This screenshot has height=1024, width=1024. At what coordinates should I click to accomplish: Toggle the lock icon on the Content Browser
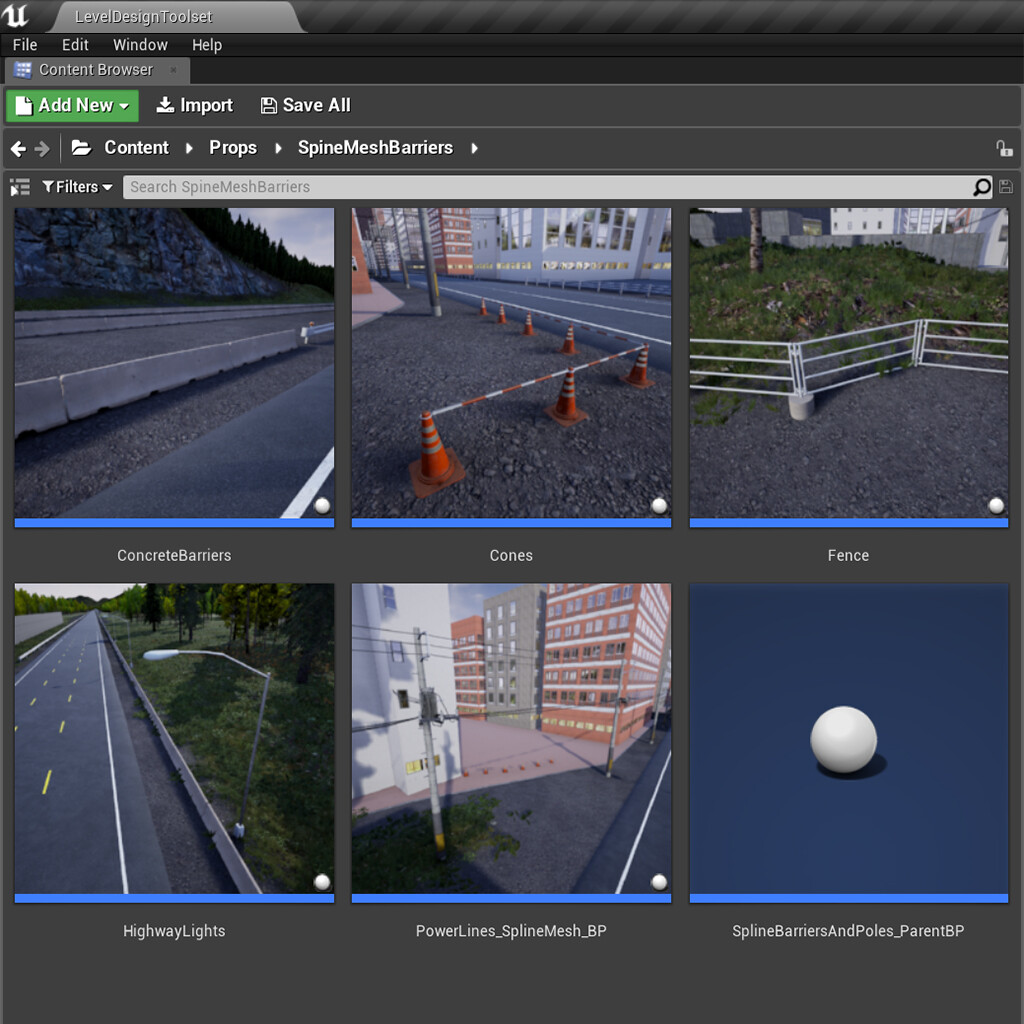1005,148
